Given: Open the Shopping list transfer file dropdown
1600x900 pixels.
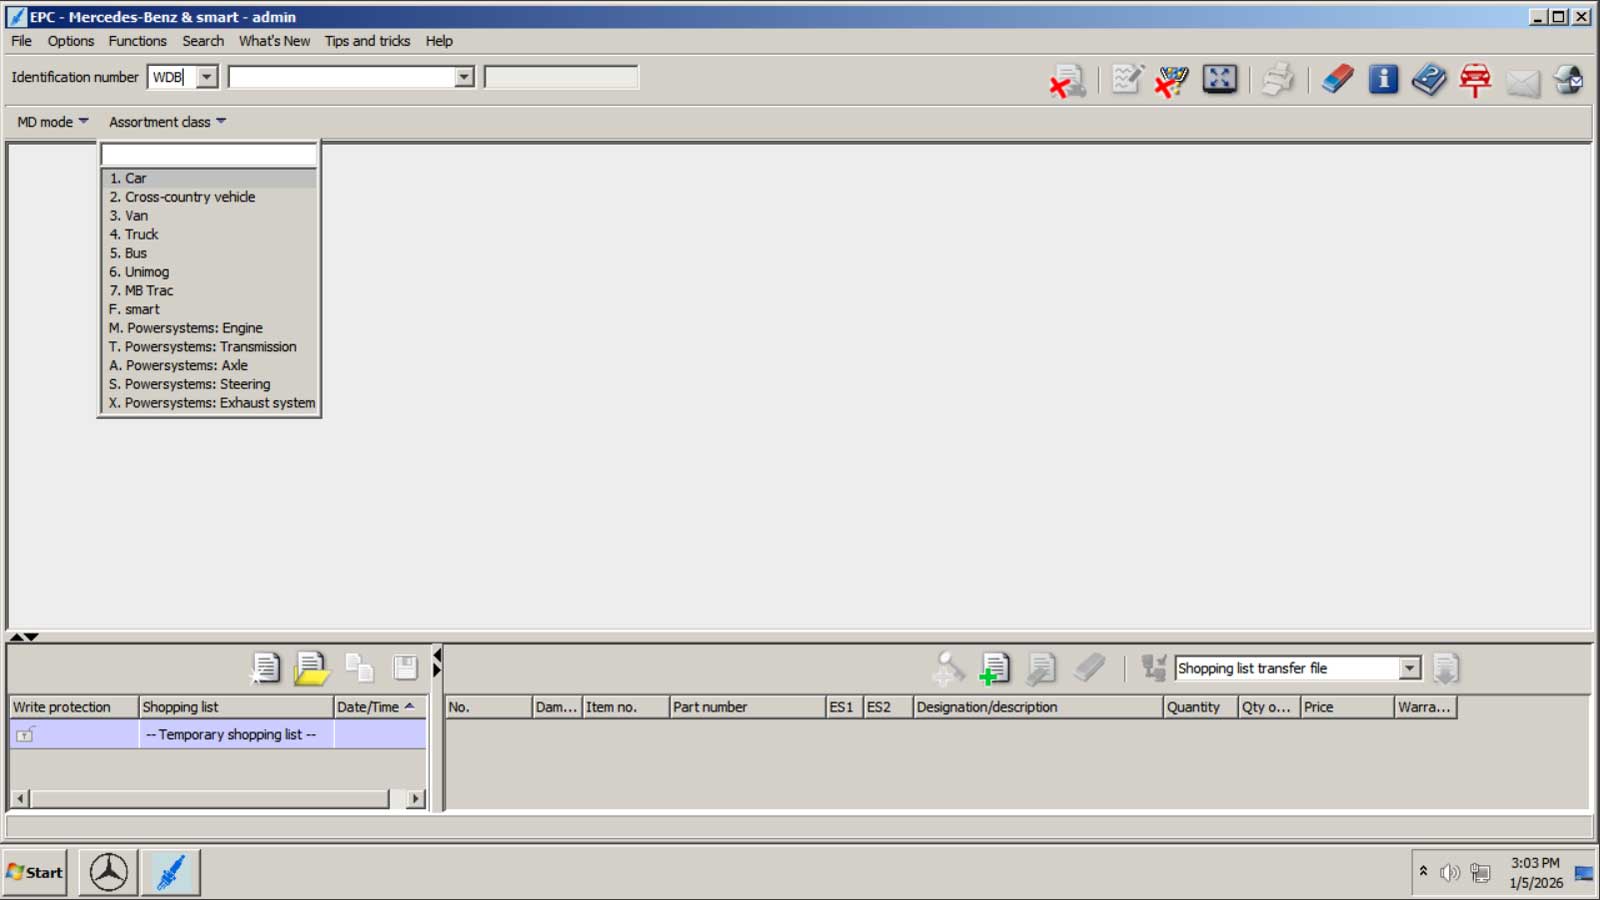Looking at the screenshot, I should coord(1409,668).
